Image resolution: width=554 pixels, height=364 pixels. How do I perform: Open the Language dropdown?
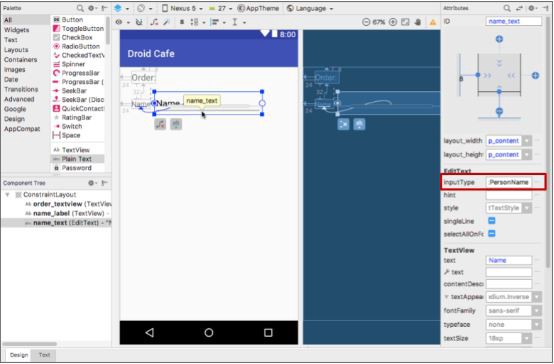pos(310,8)
